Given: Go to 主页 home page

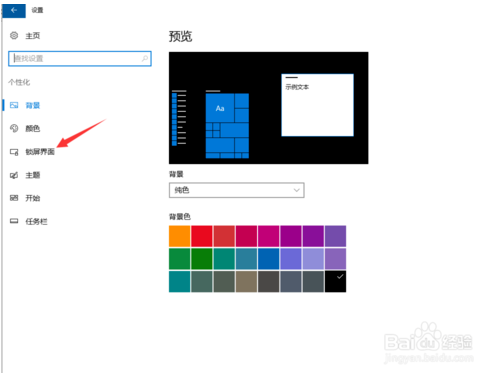Looking at the screenshot, I should point(33,36).
